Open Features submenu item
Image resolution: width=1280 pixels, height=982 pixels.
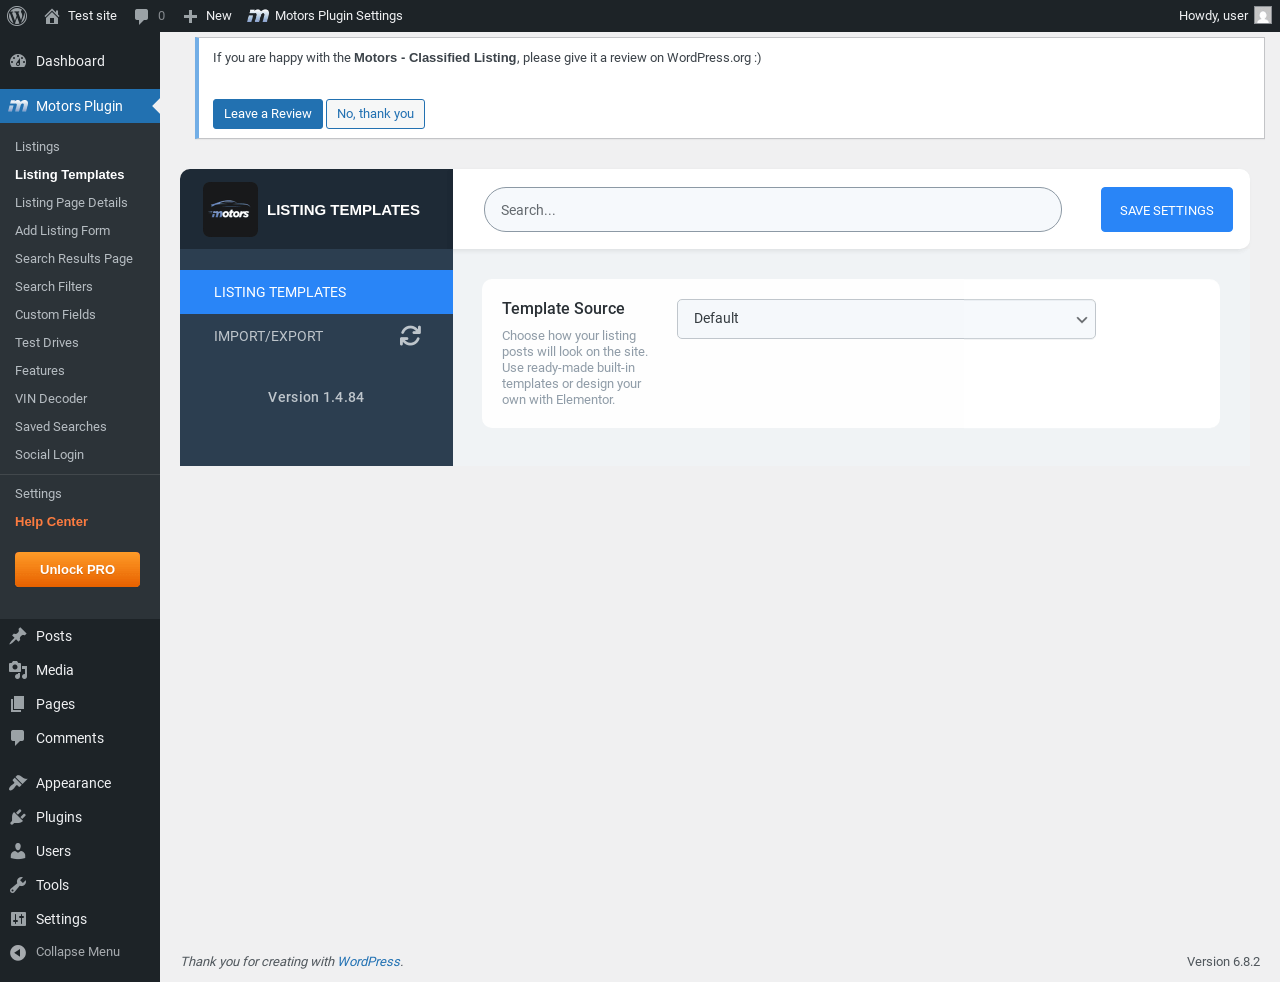[x=40, y=371]
